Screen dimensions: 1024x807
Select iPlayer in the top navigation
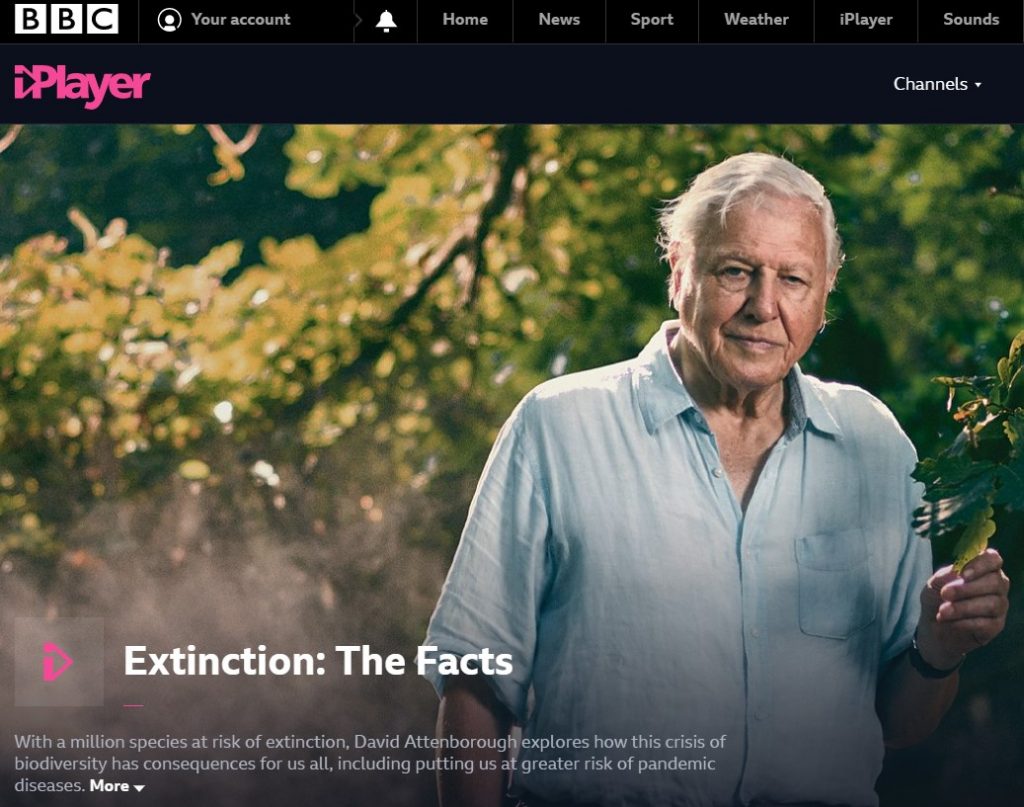coord(866,20)
